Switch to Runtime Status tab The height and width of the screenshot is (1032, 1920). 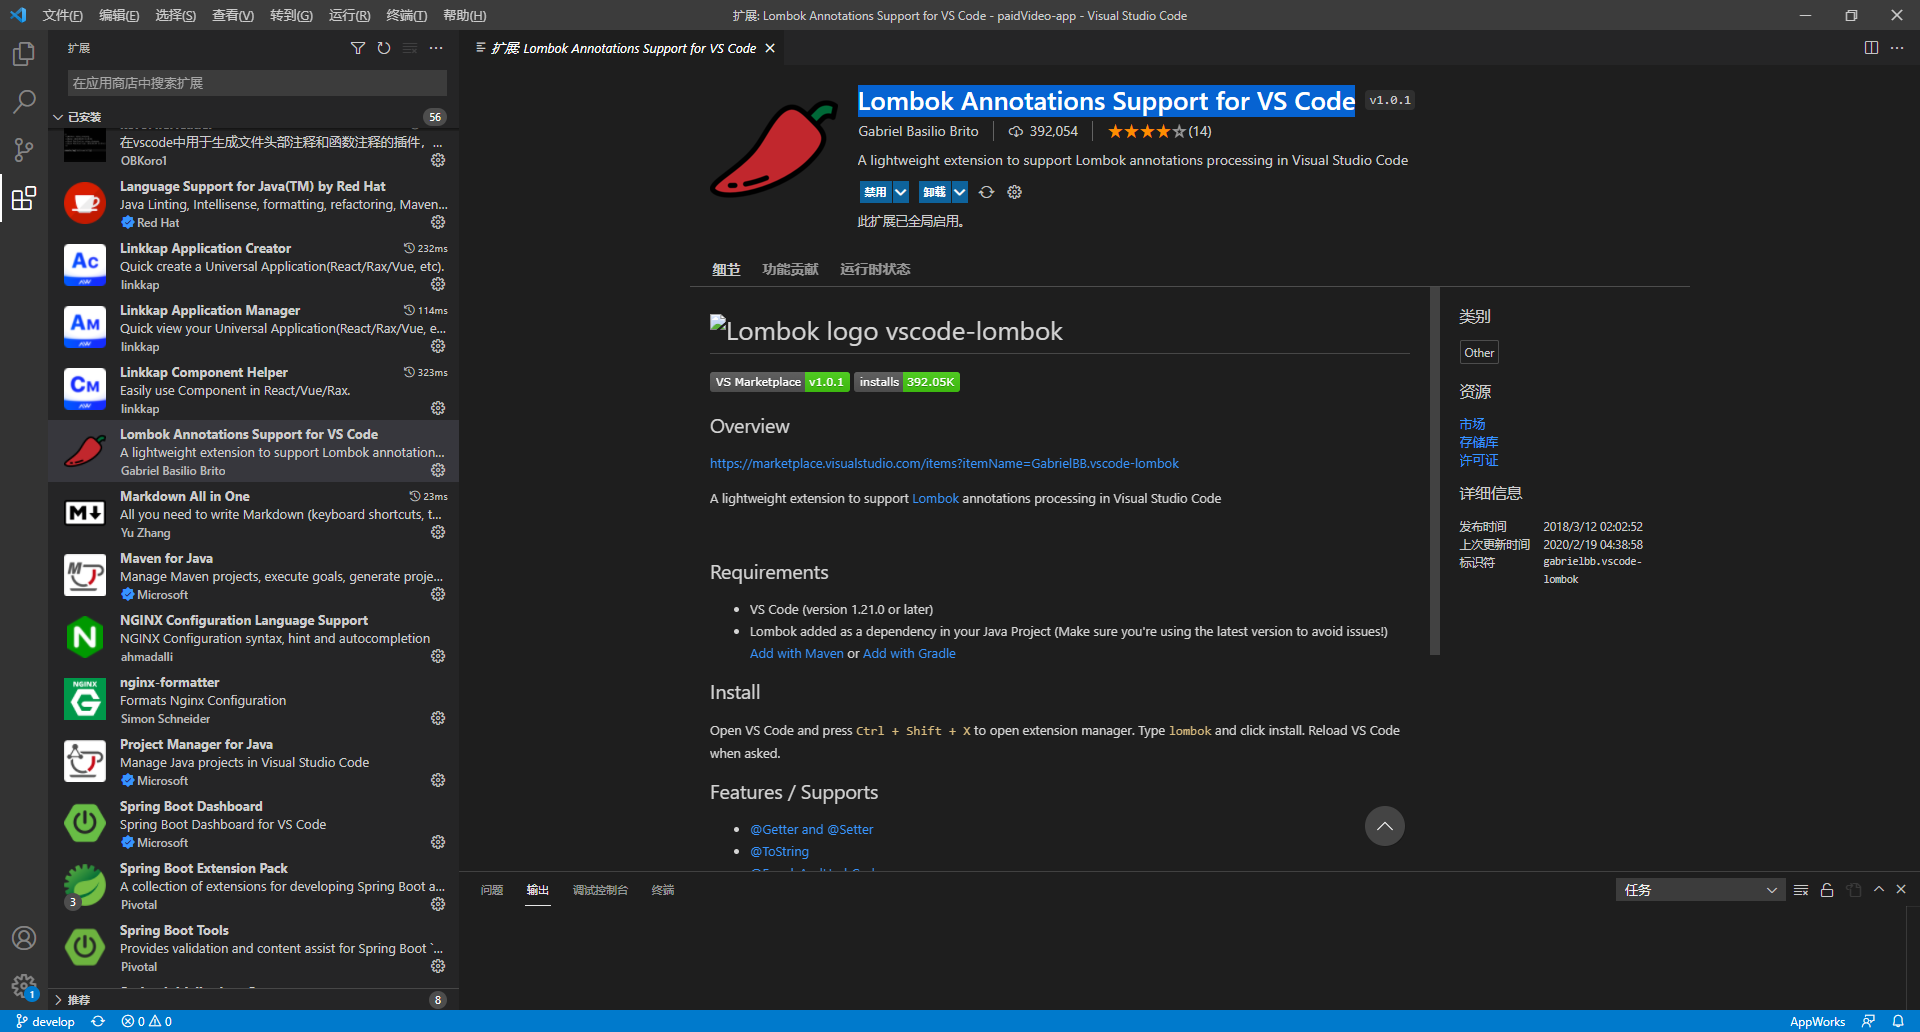point(875,269)
